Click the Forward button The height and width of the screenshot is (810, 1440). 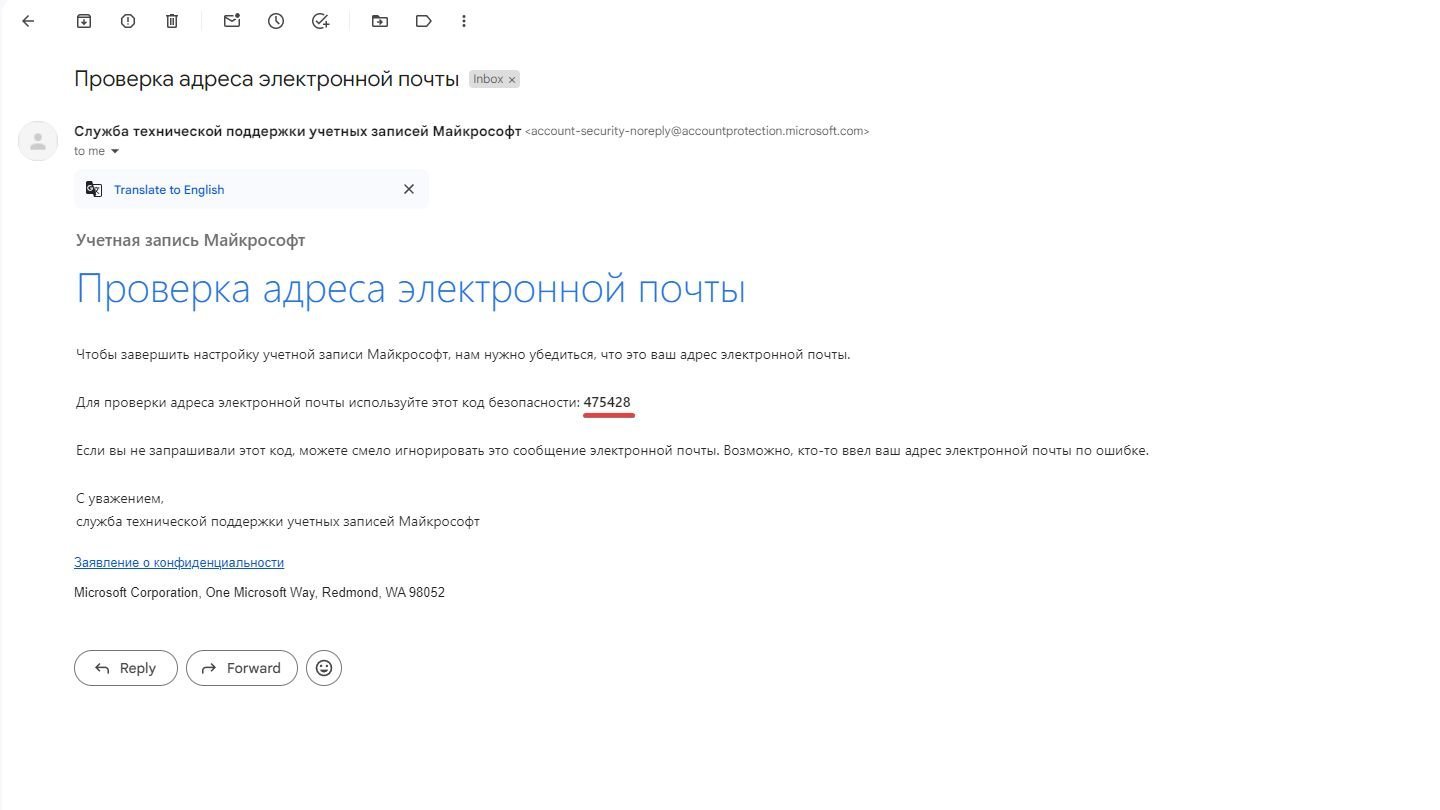(242, 668)
